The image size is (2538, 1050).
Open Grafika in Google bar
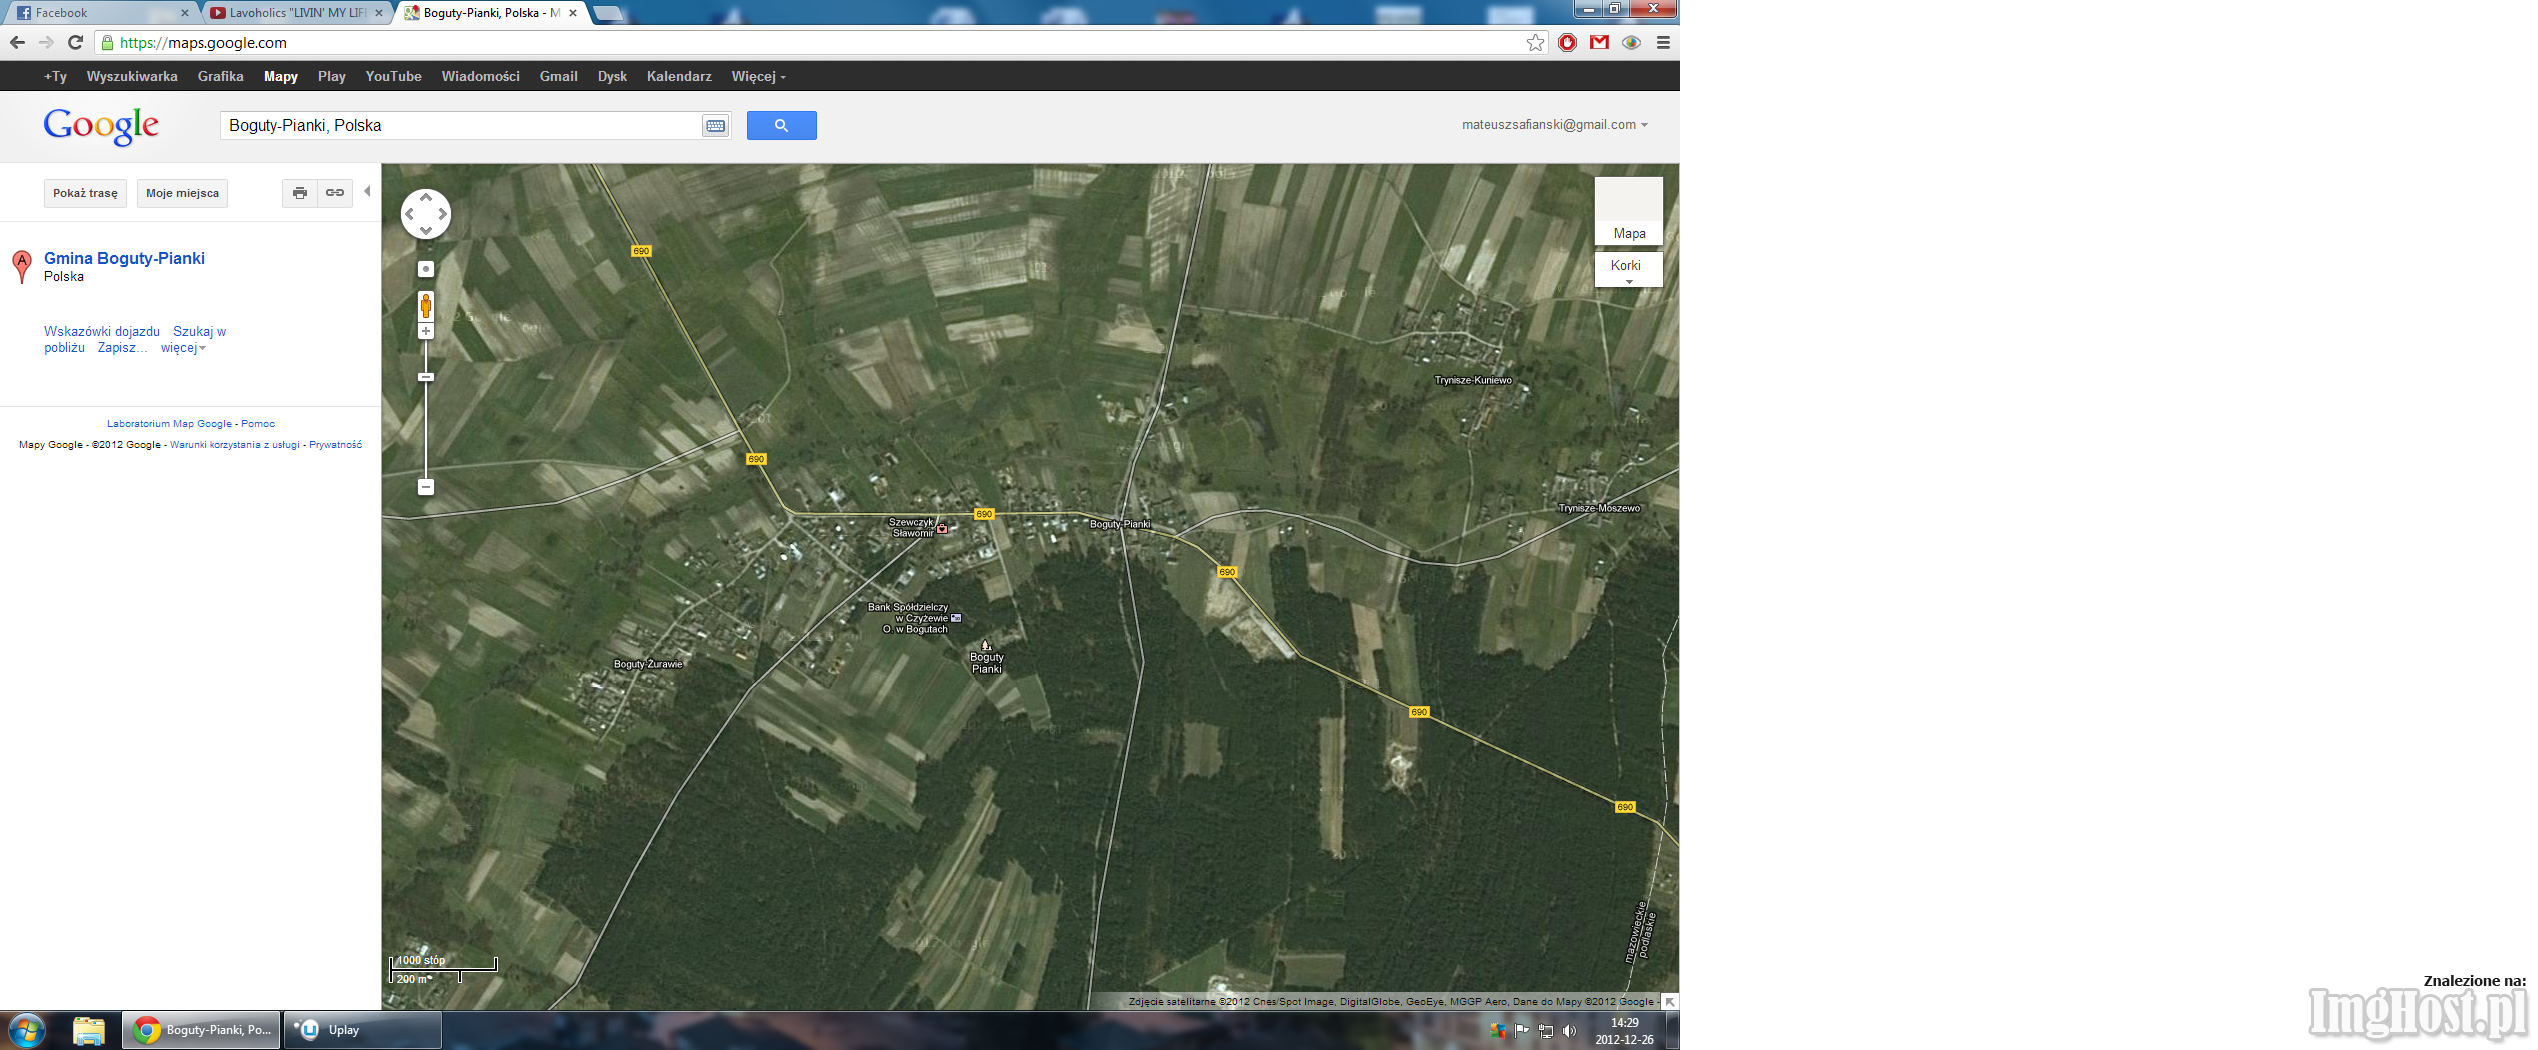[x=221, y=76]
